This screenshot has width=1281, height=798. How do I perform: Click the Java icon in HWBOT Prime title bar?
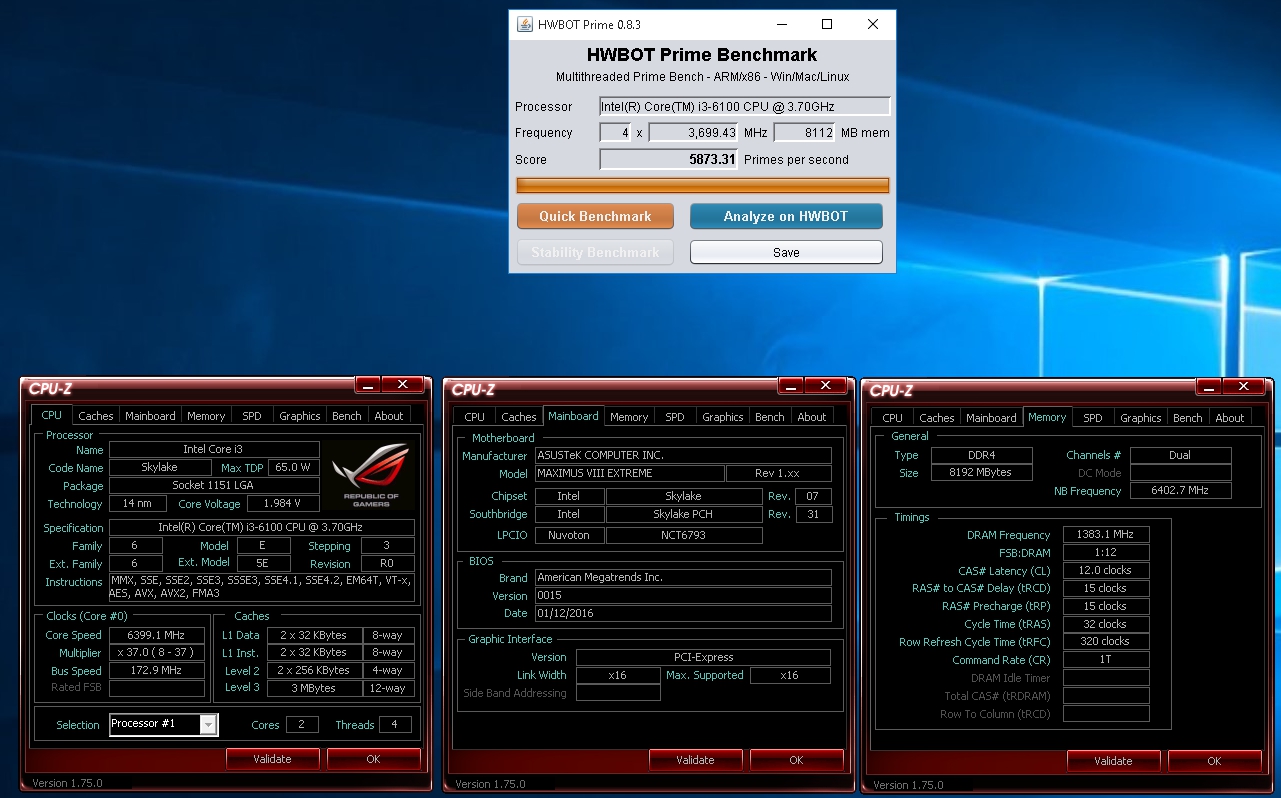(524, 25)
